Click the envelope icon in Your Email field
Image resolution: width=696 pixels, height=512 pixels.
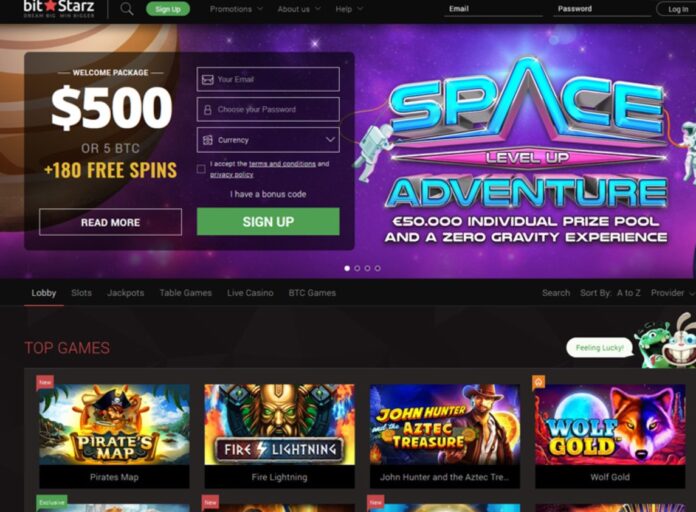click(208, 79)
